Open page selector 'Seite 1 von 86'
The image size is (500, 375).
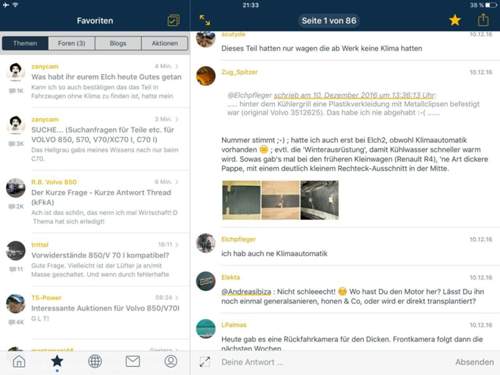tap(329, 21)
